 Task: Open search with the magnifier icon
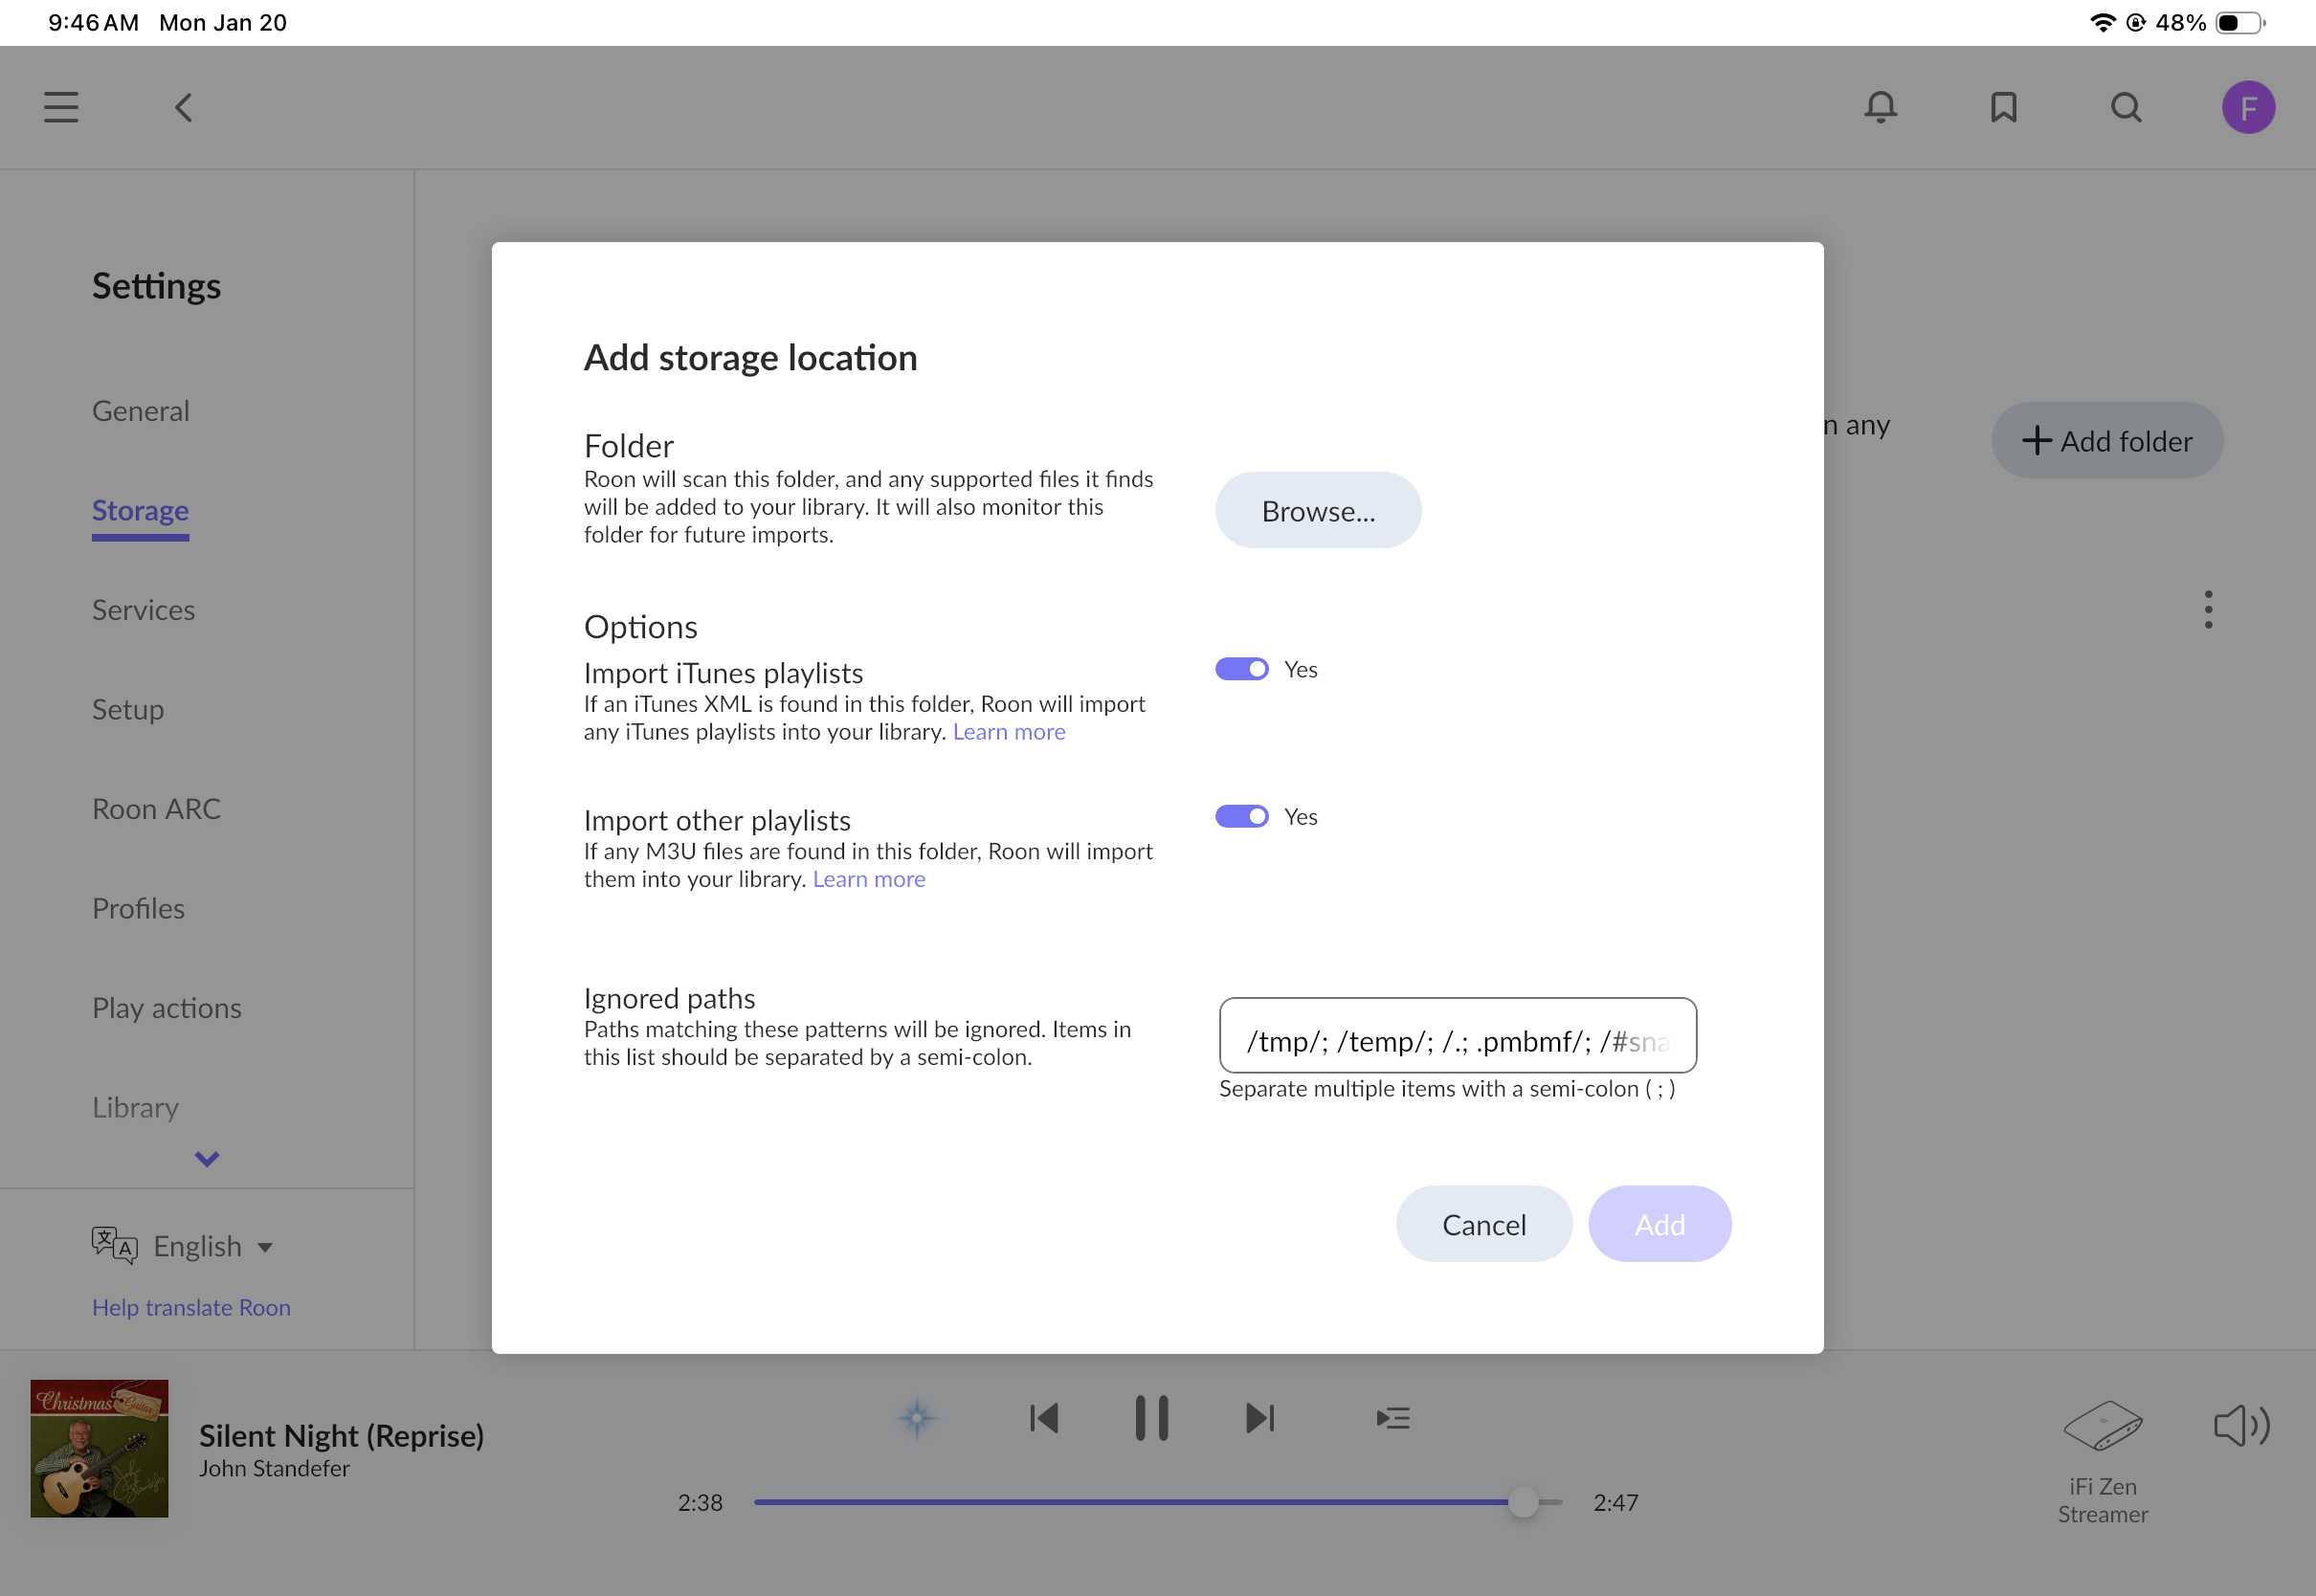pos(2126,107)
